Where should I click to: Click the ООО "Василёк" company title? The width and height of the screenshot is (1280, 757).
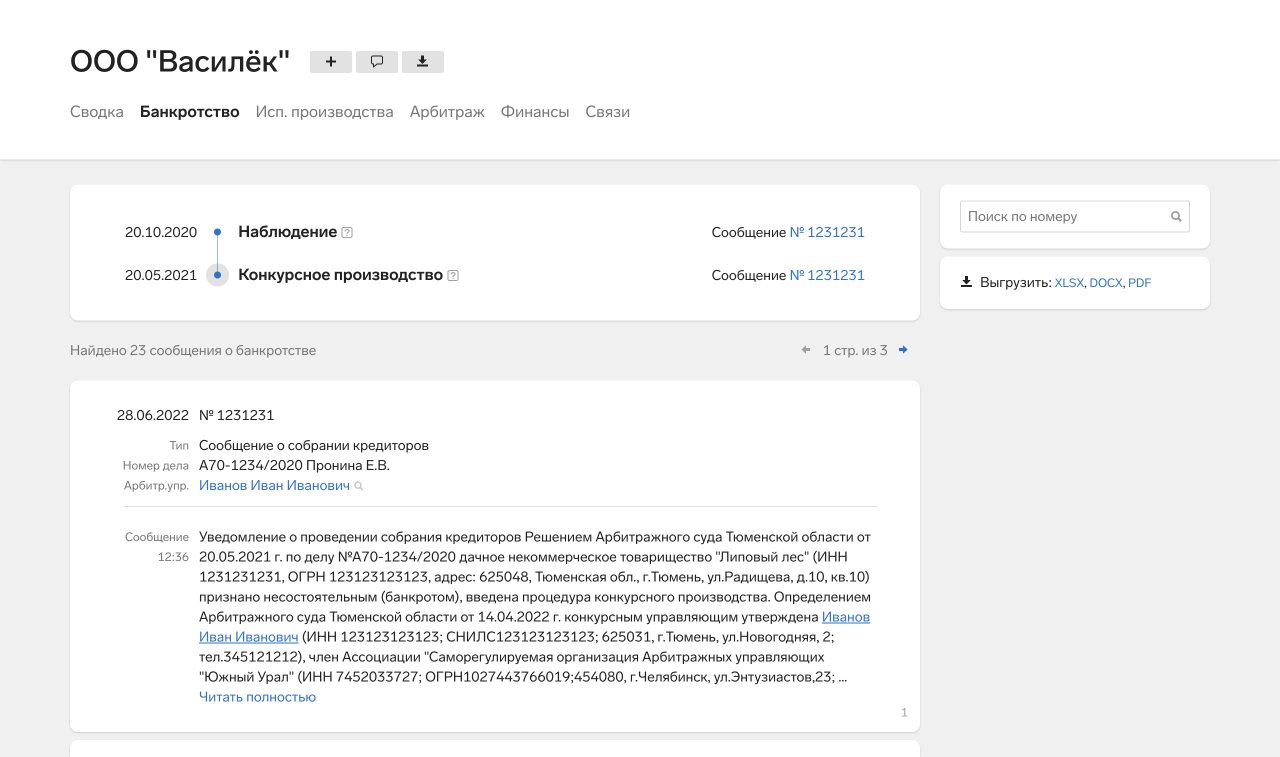180,62
